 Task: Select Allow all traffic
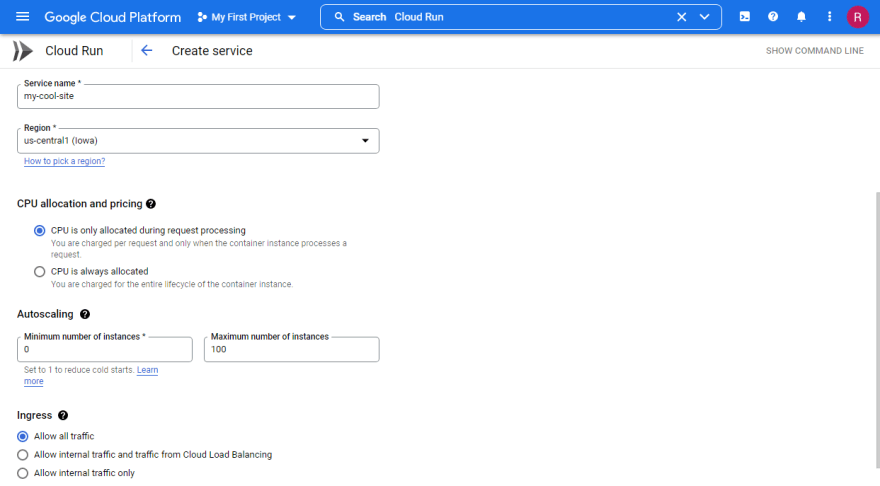point(22,437)
